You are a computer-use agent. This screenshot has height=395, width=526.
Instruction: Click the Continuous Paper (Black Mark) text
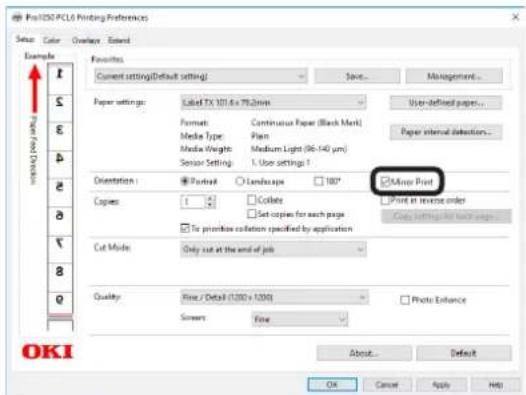coord(306,123)
